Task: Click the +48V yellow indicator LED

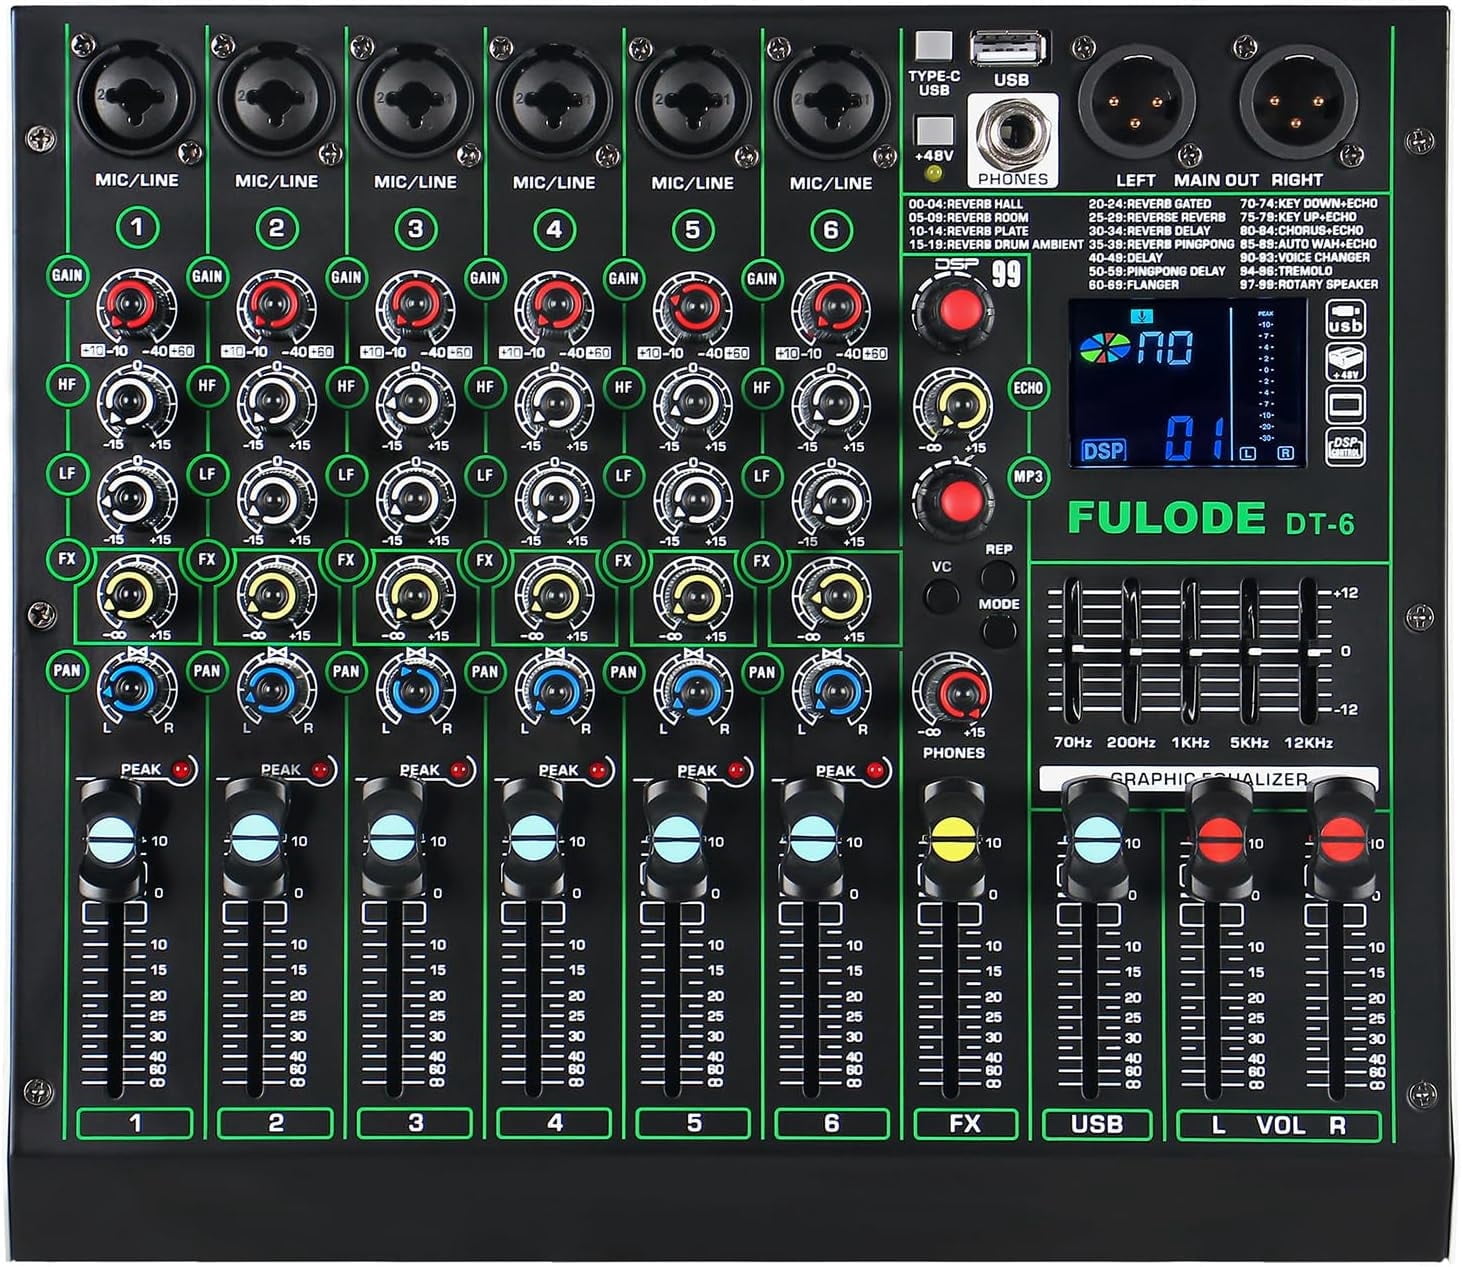Action: (x=933, y=174)
